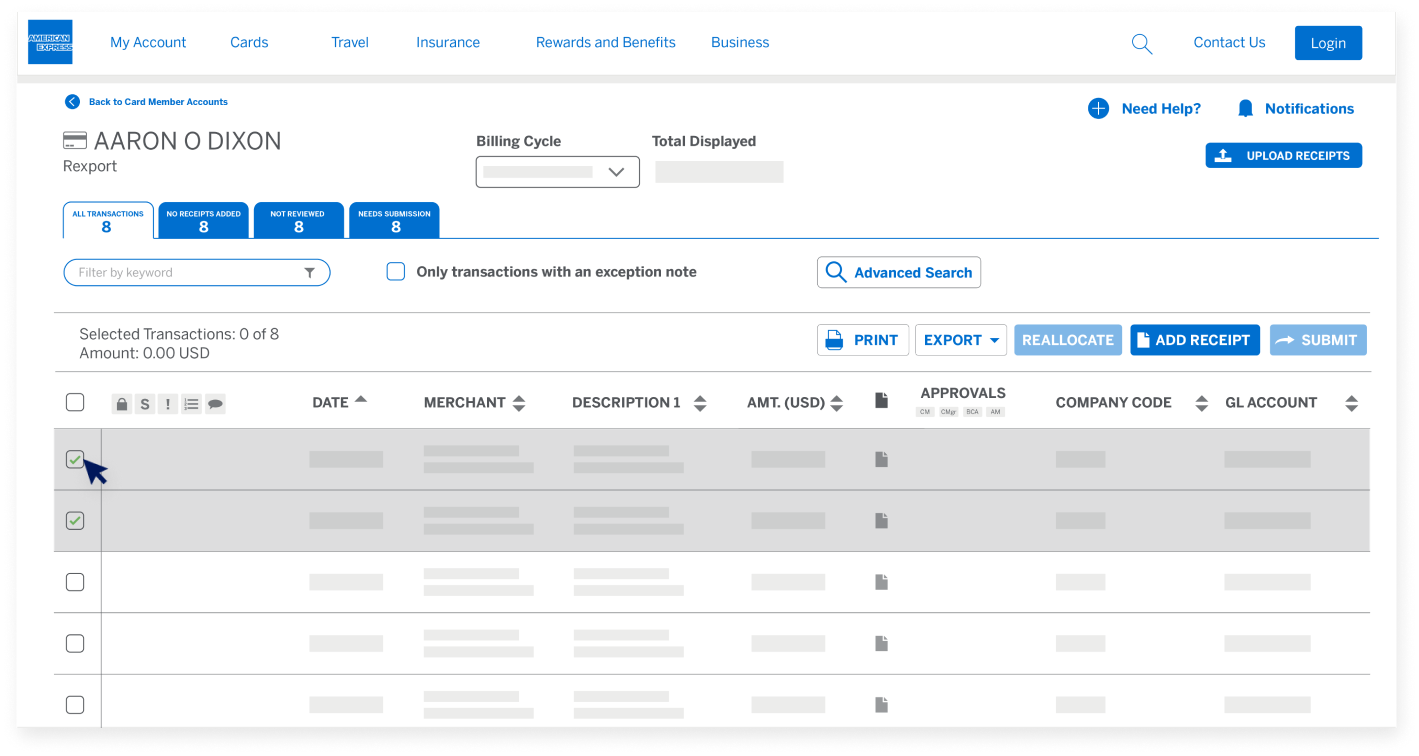The width and height of the screenshot is (1419, 756).
Task: Enable only transactions with exception note
Action: click(x=396, y=272)
